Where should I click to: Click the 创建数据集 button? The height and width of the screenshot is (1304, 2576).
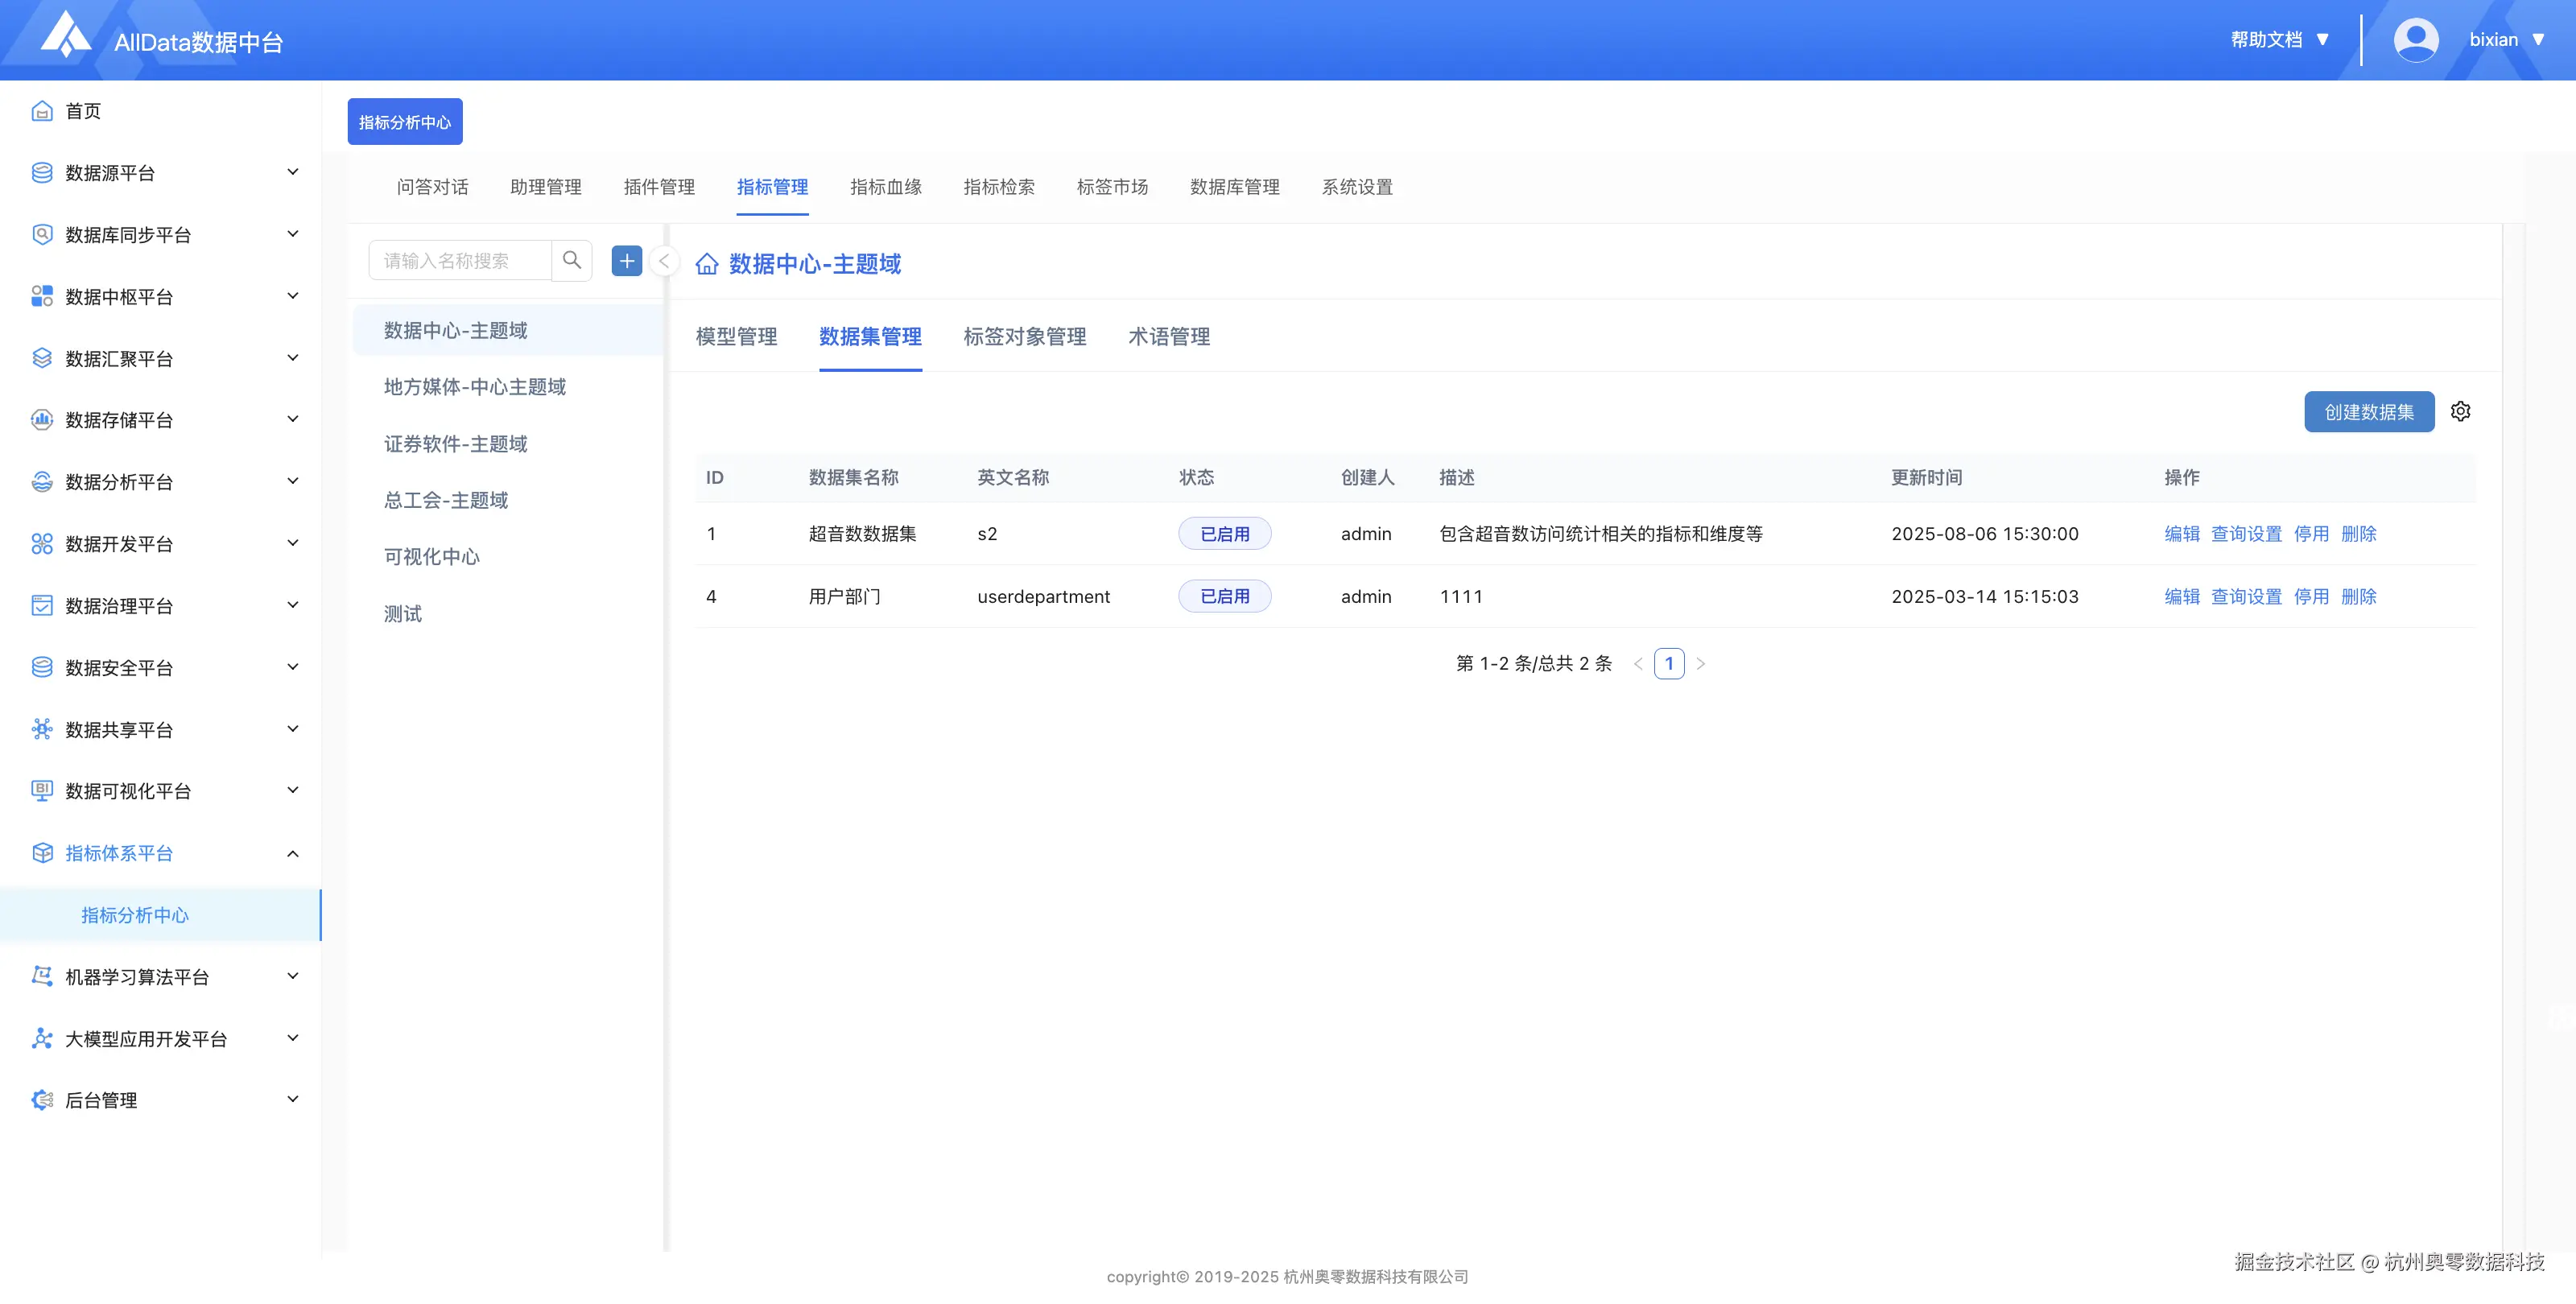click(2368, 411)
